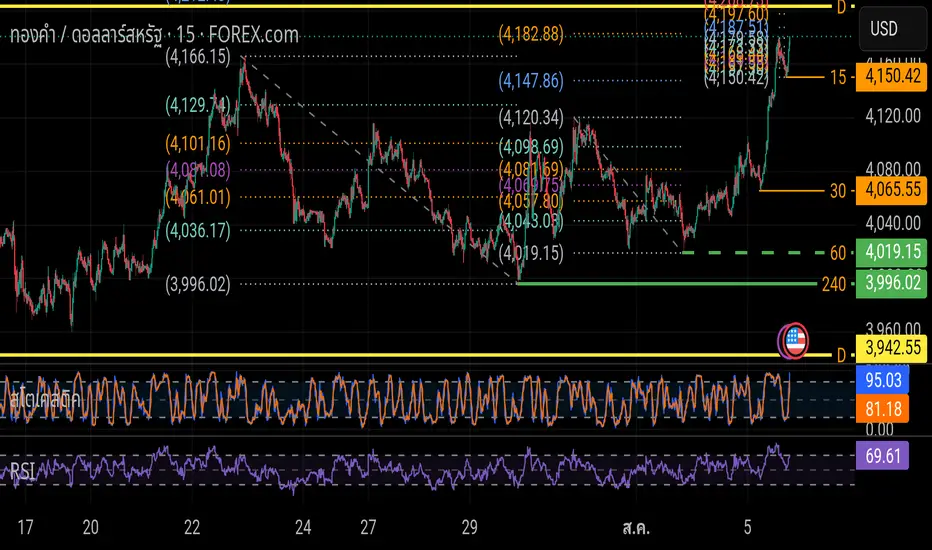The image size is (932, 550).
Task: Select the yellow 3,942.55 price axis label
Action: (x=892, y=348)
